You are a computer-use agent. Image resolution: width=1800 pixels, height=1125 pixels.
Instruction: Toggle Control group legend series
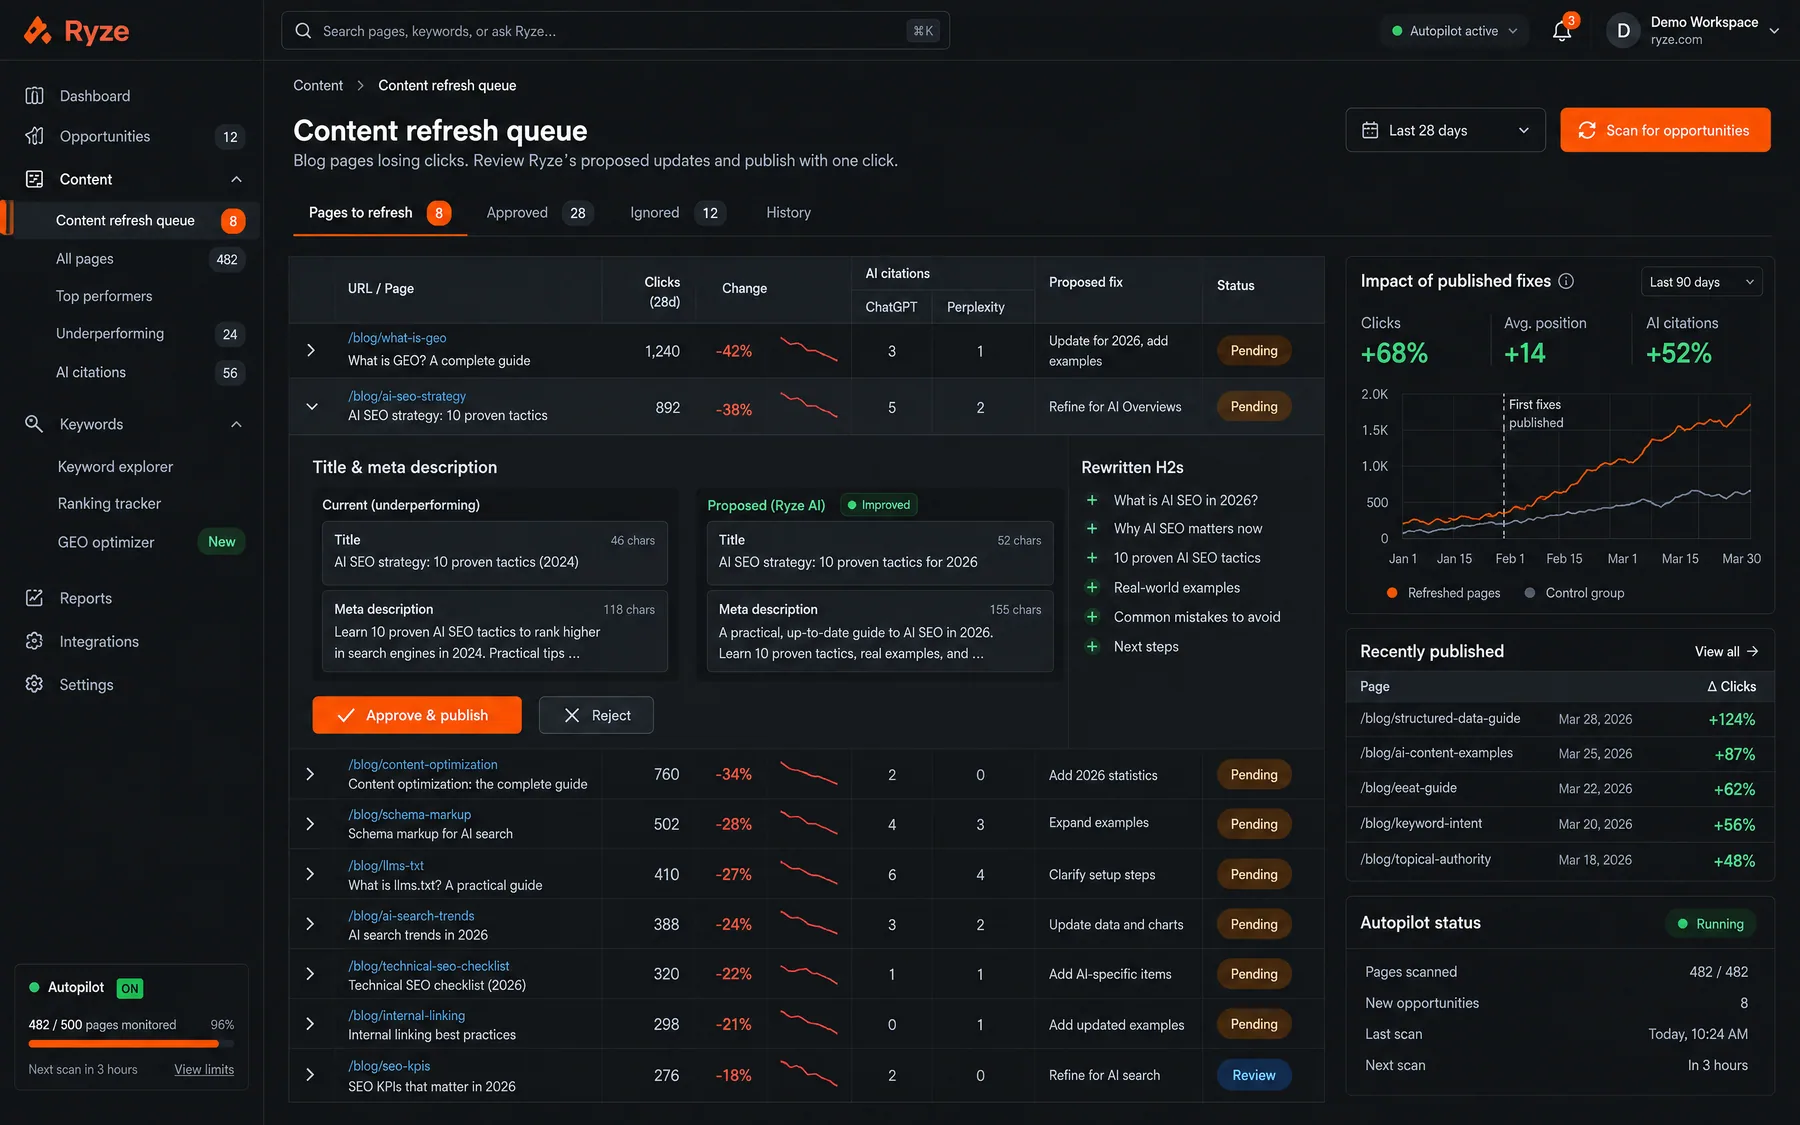pyautogui.click(x=1574, y=593)
